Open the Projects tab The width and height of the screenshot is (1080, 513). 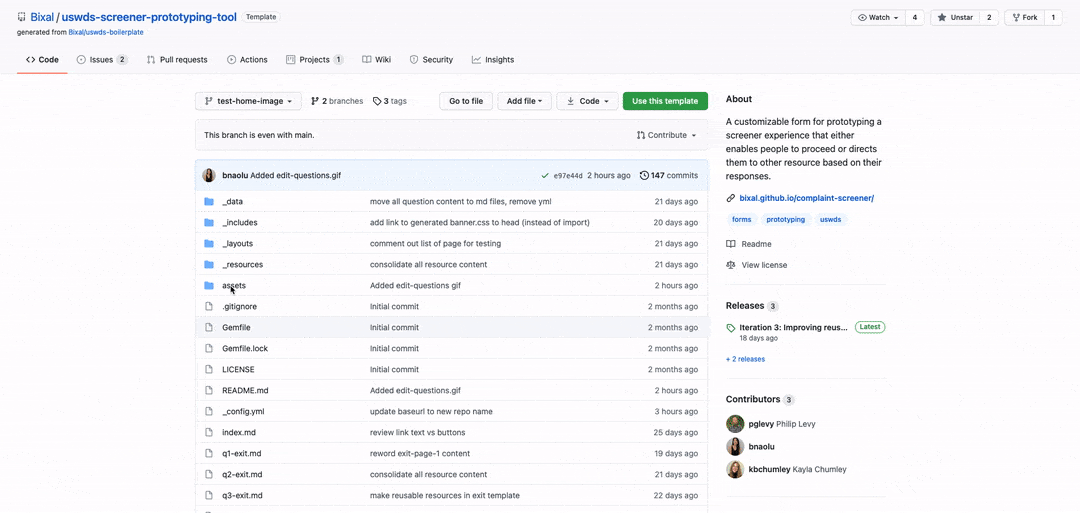pyautogui.click(x=315, y=60)
